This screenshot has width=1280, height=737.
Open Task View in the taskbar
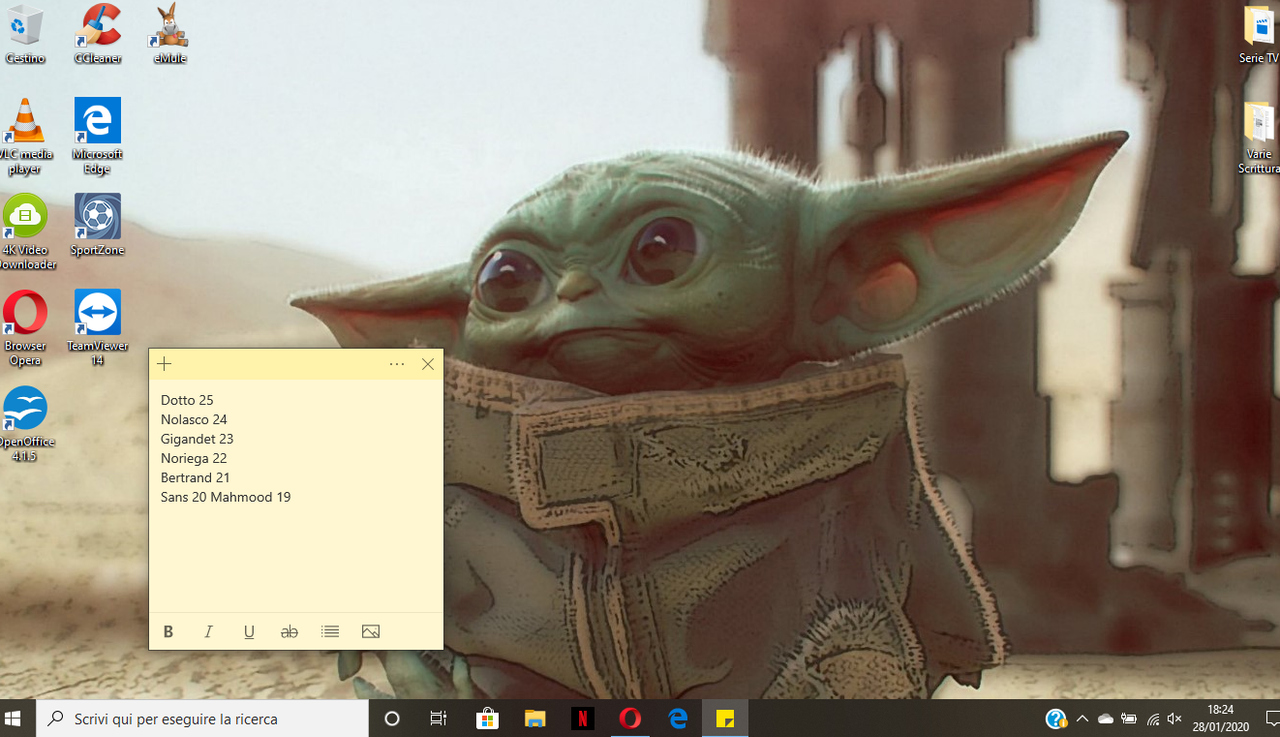(x=438, y=719)
